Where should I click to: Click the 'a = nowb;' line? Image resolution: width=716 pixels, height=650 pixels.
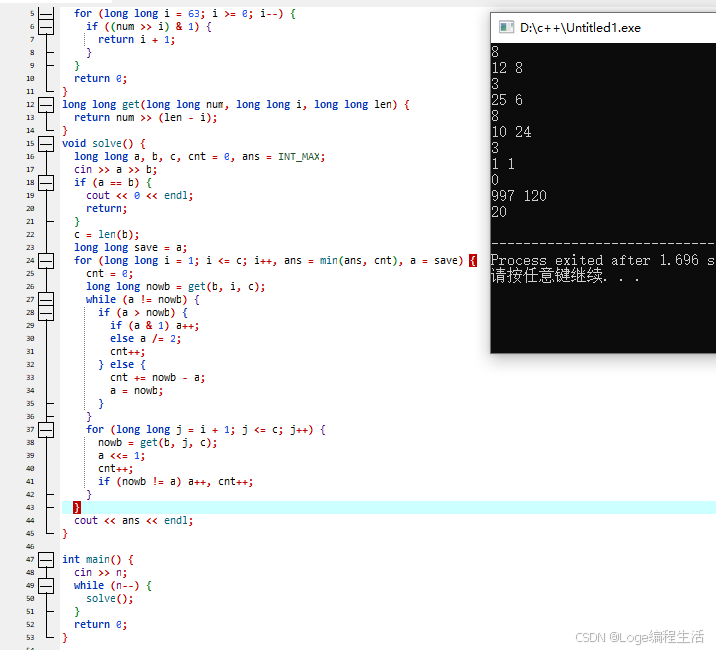[137, 391]
